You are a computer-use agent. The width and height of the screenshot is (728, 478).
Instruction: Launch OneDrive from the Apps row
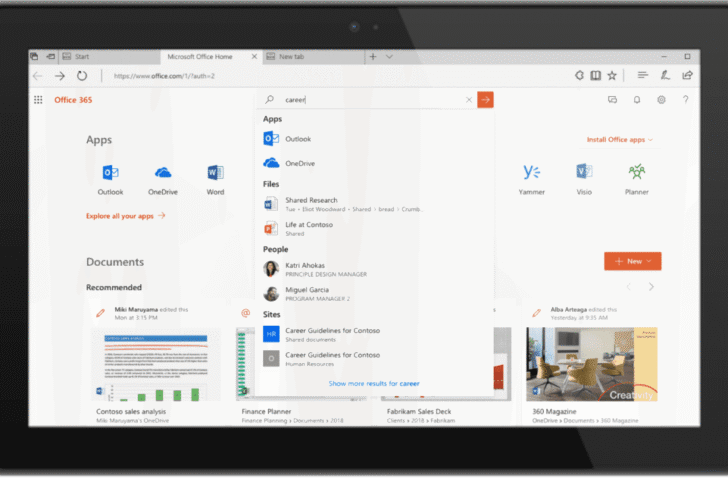163,180
